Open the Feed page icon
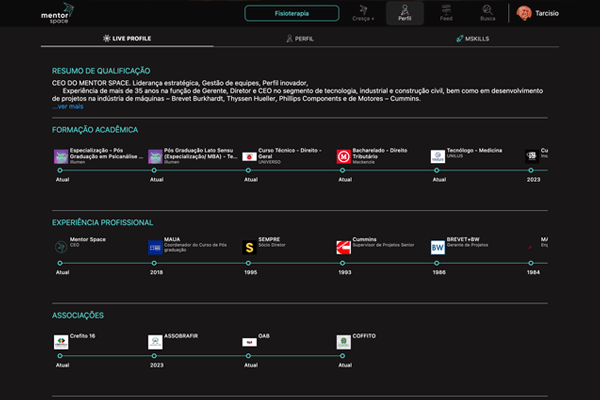The height and width of the screenshot is (400, 600). click(x=446, y=10)
